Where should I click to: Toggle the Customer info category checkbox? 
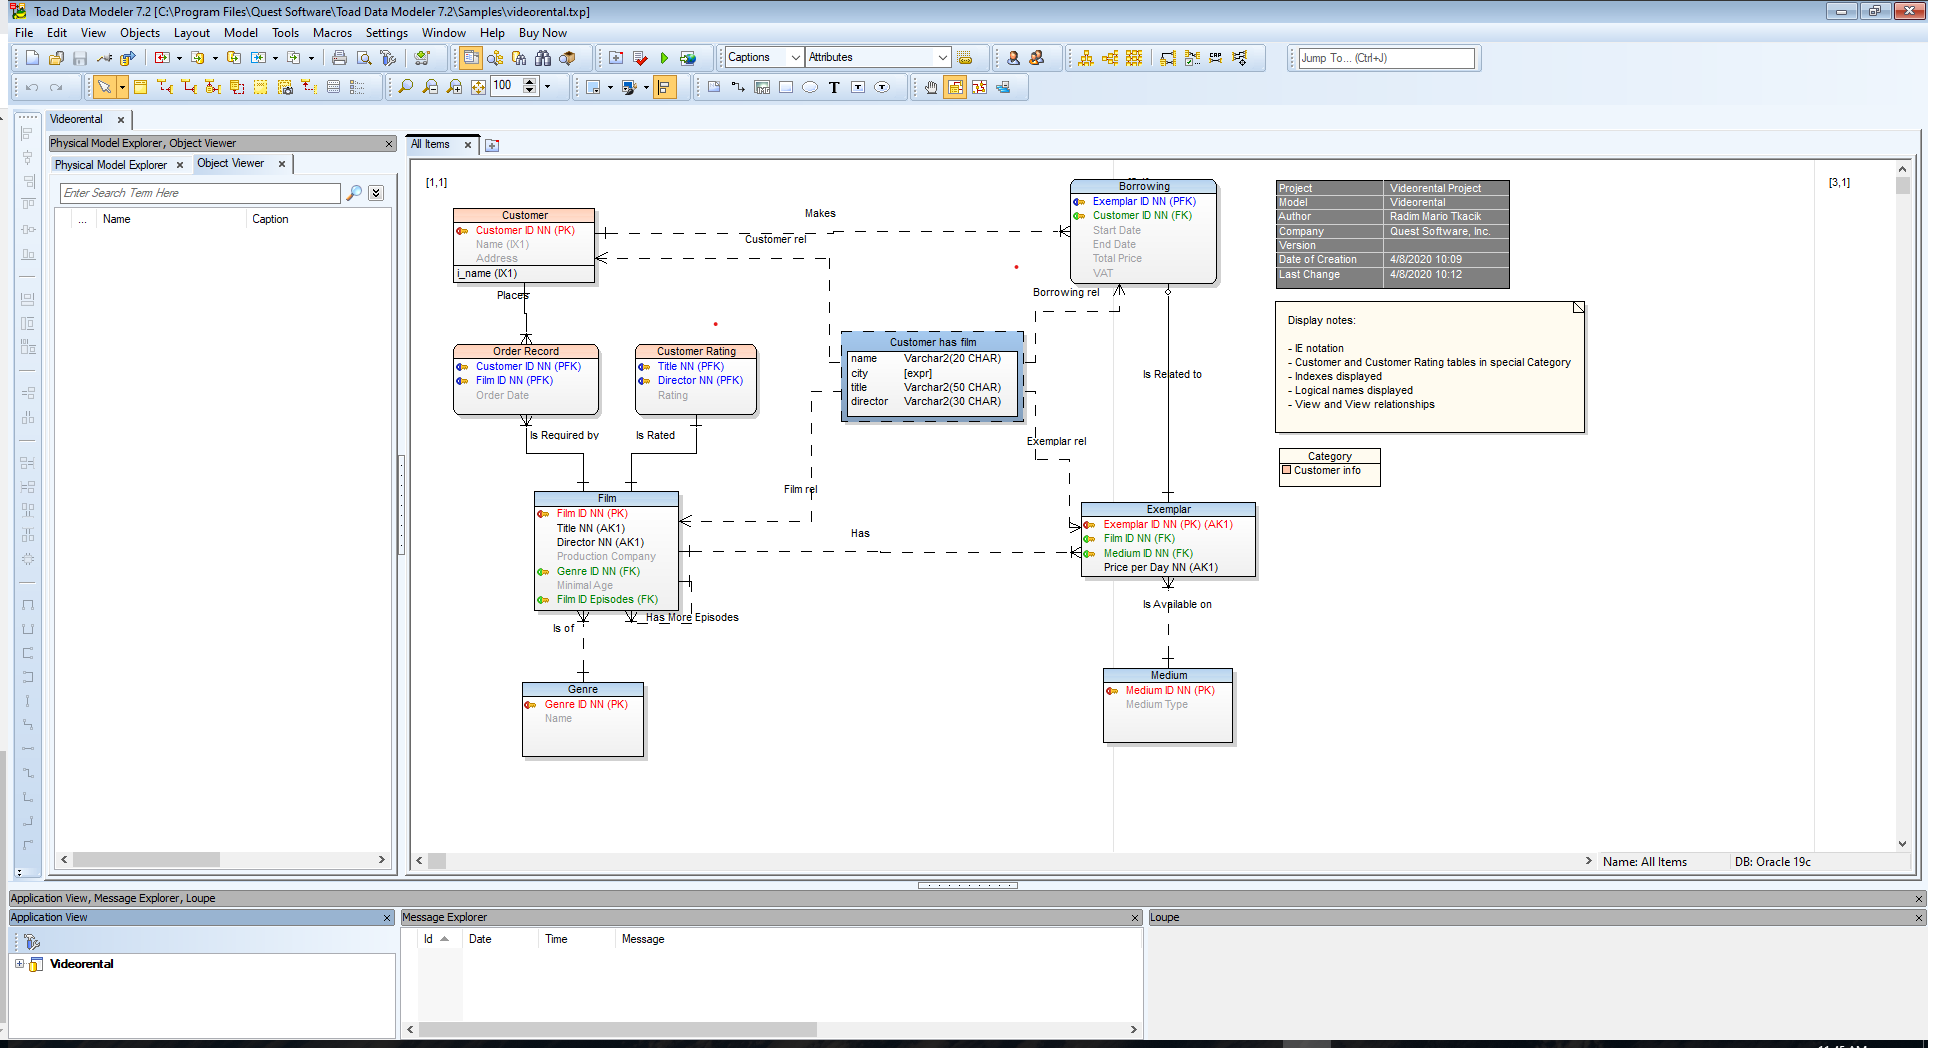[x=1287, y=470]
